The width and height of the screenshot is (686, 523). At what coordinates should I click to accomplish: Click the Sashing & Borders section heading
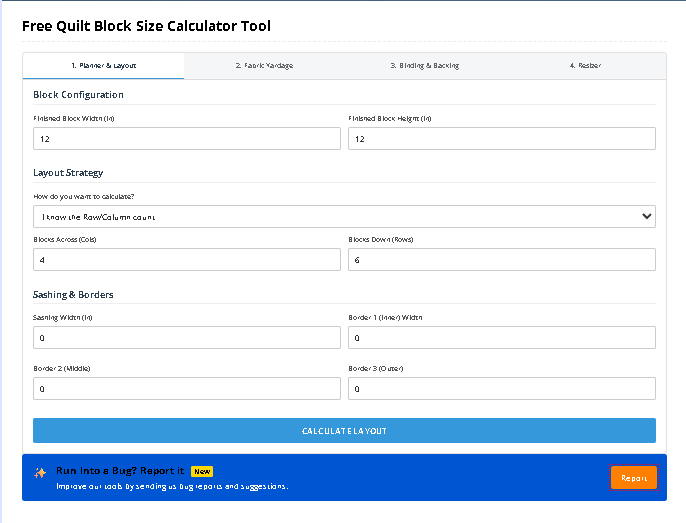[73, 295]
